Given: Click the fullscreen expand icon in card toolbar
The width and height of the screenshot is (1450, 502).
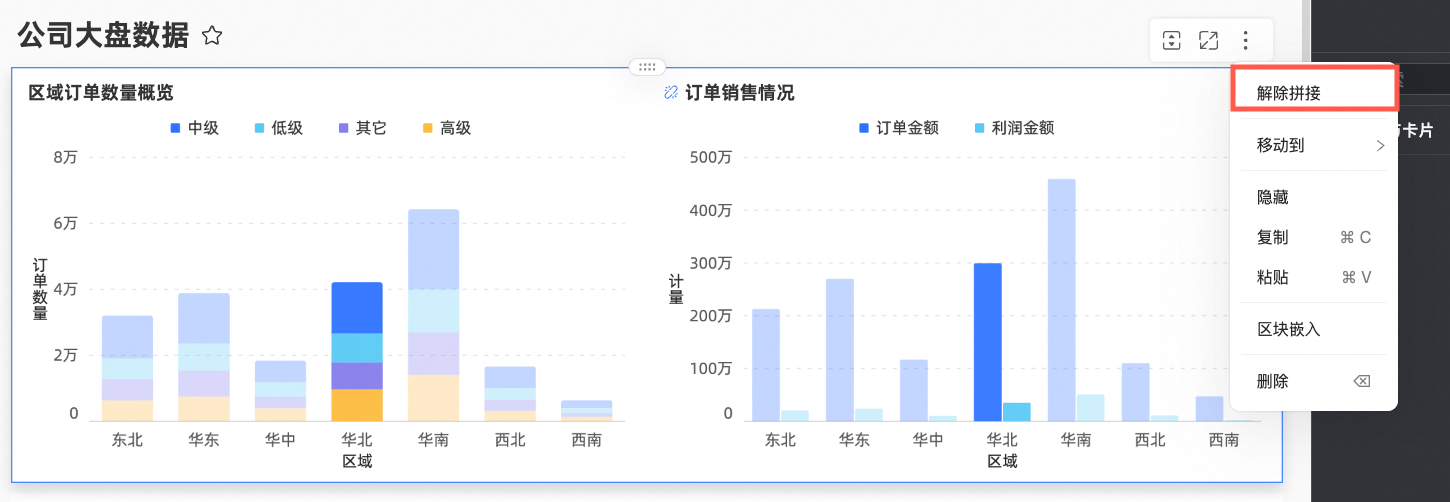Looking at the screenshot, I should point(1208,40).
